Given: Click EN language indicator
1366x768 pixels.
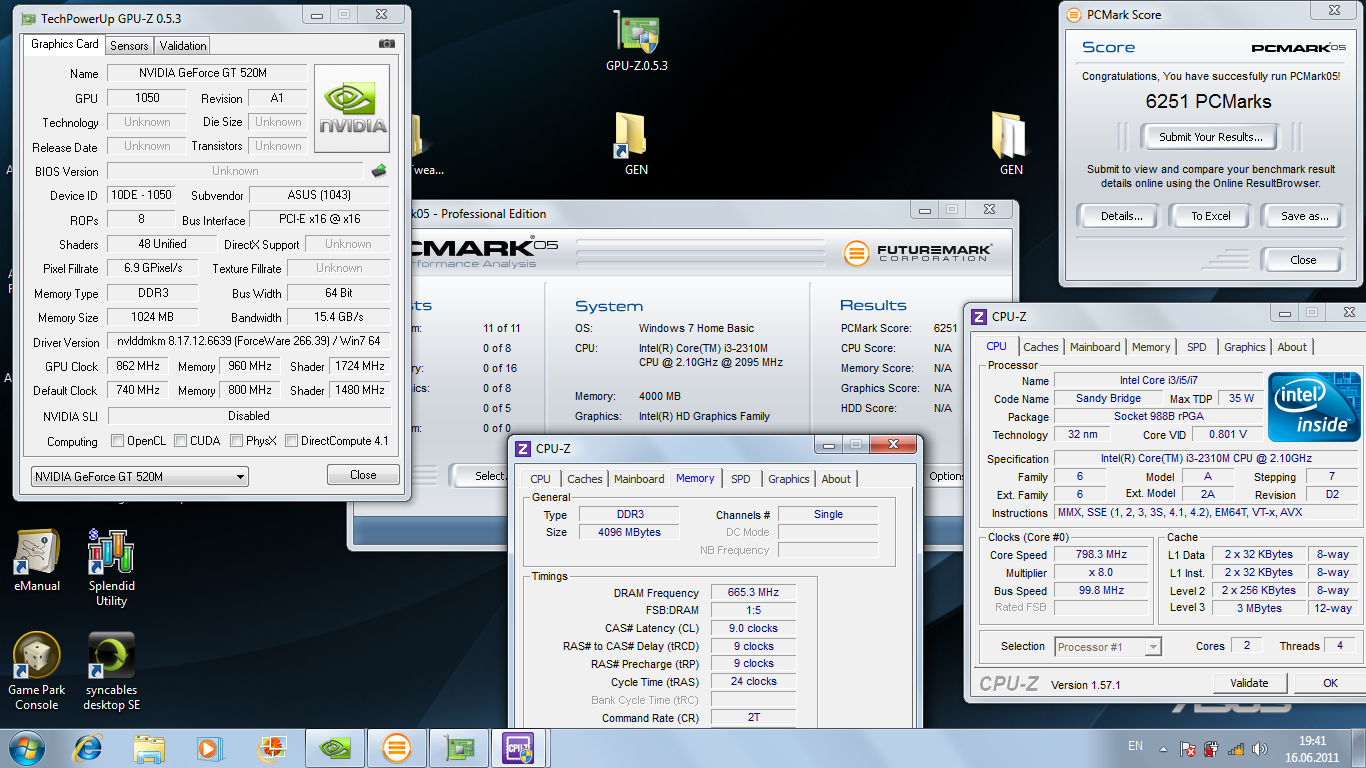Looking at the screenshot, I should pyautogui.click(x=1135, y=746).
